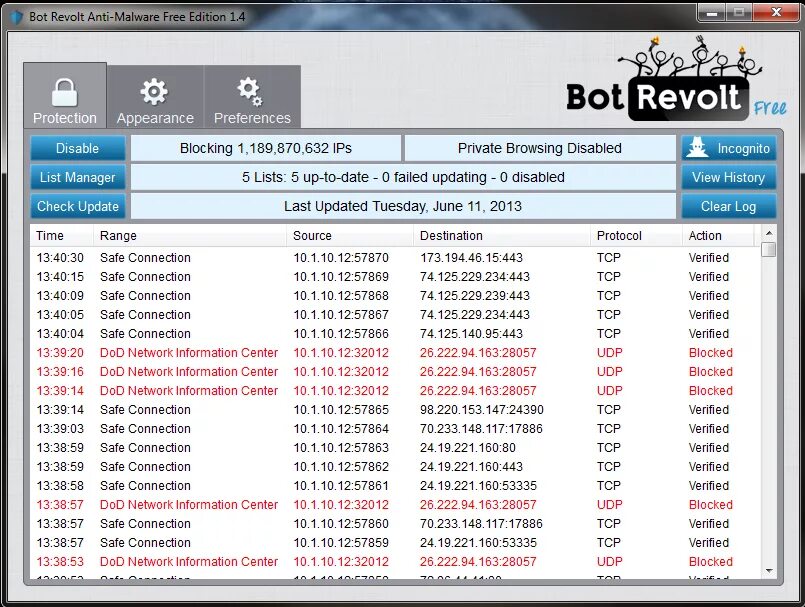
Task: Click the log scrollbar thumb
Action: (769, 250)
